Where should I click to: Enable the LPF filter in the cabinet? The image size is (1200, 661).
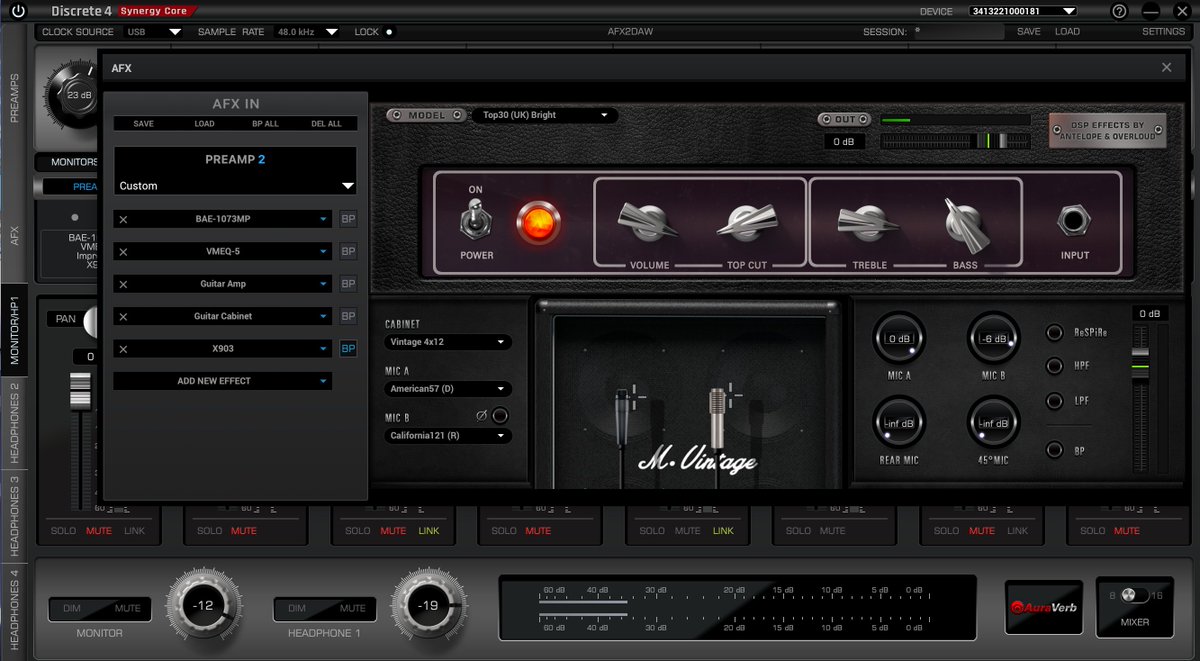(x=1054, y=401)
